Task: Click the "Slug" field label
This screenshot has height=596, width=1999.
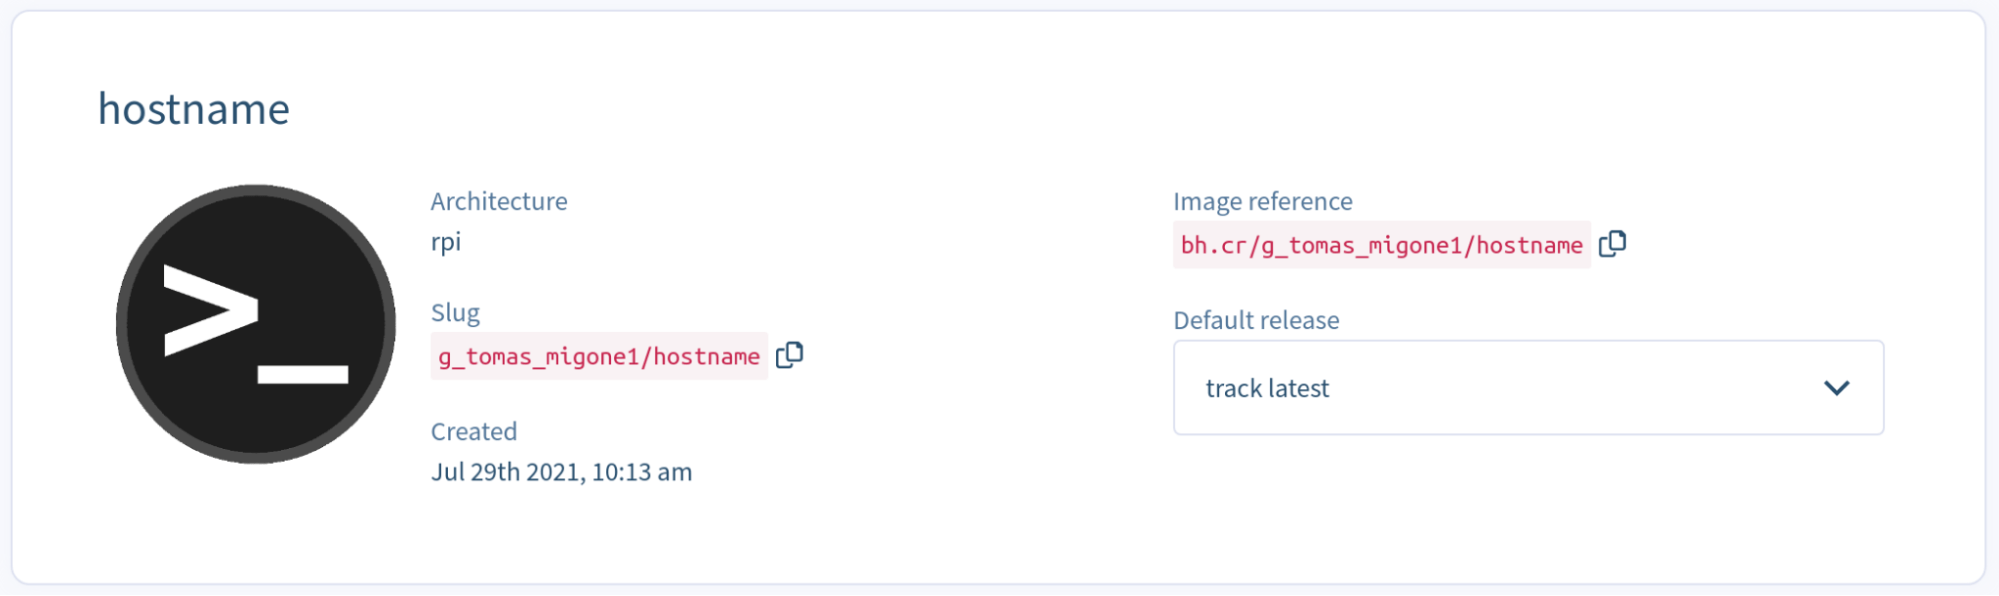Action: click(455, 313)
